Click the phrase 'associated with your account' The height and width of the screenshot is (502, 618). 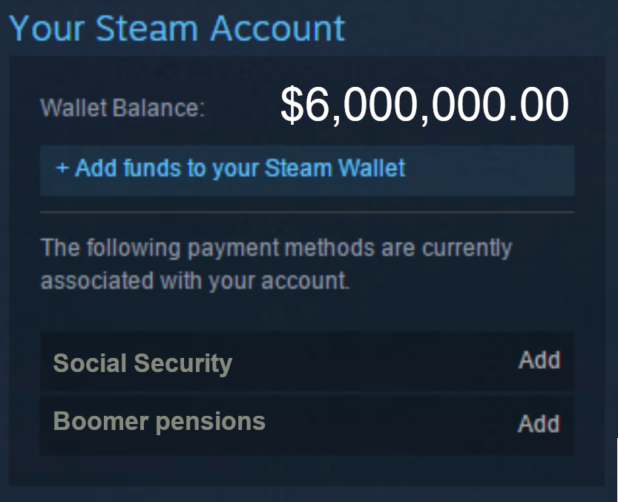pyautogui.click(x=195, y=282)
